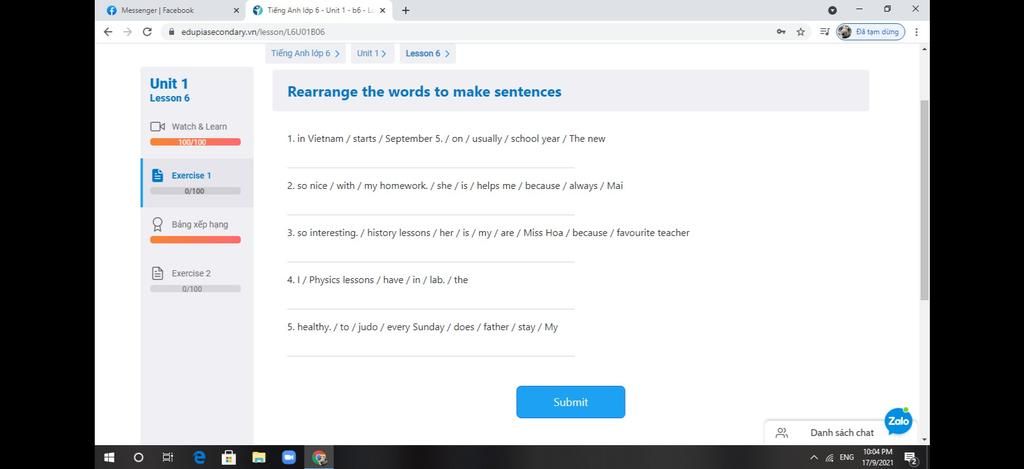
Task: Open the notification center icon
Action: [x=910, y=457]
